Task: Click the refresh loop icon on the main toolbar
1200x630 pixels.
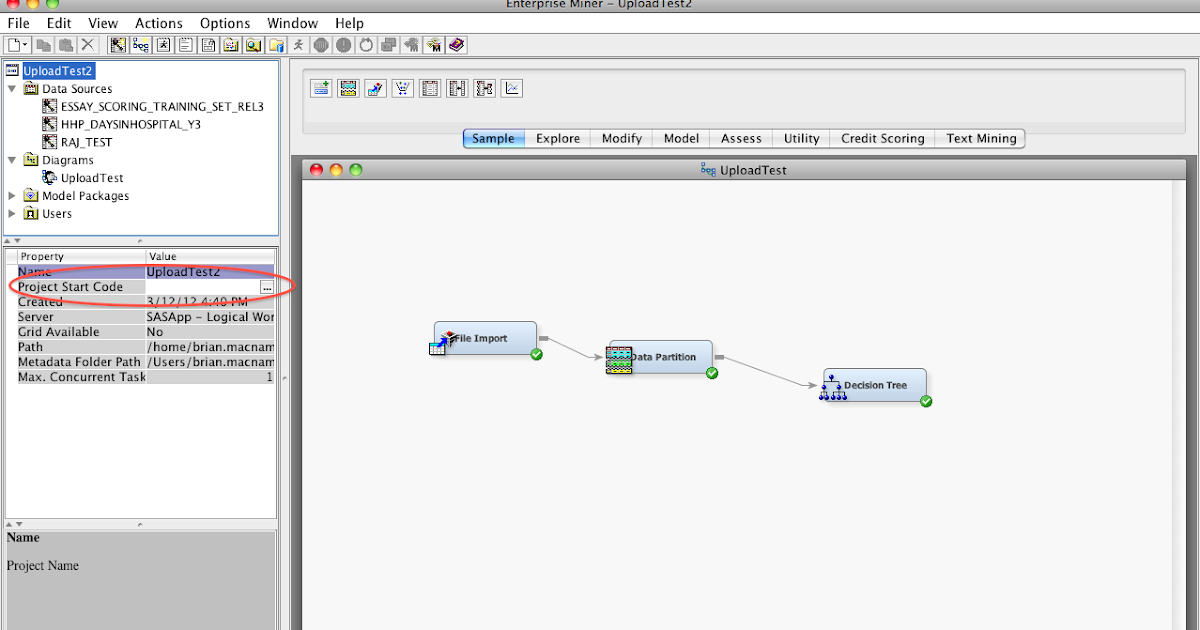Action: (365, 45)
